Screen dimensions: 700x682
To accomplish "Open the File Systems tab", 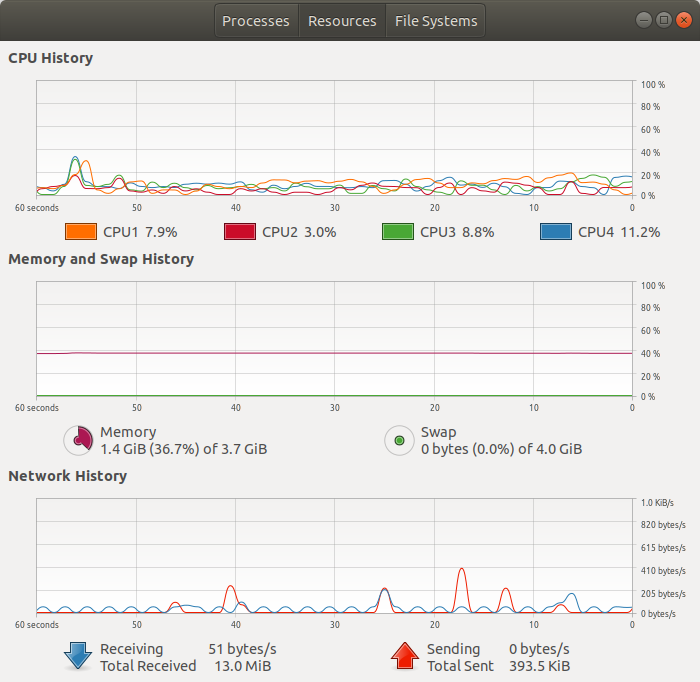I will point(436,21).
